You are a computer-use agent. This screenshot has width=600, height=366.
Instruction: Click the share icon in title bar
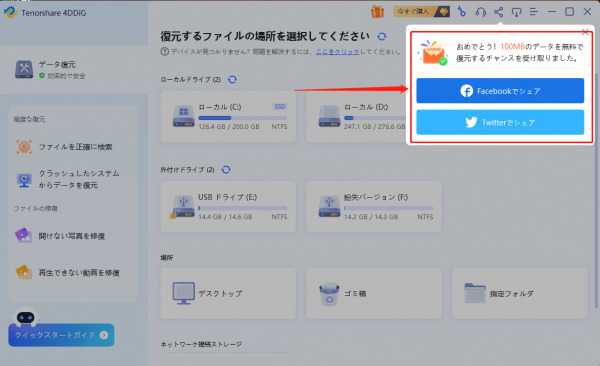click(x=498, y=12)
